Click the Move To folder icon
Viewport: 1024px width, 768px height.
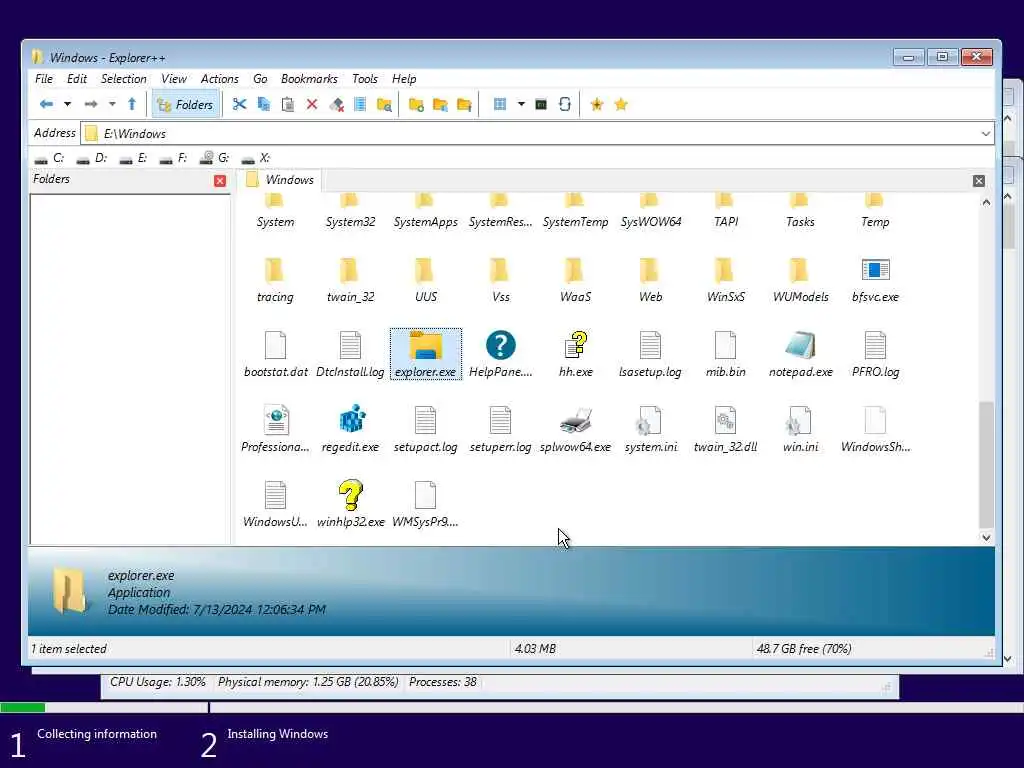pos(464,104)
